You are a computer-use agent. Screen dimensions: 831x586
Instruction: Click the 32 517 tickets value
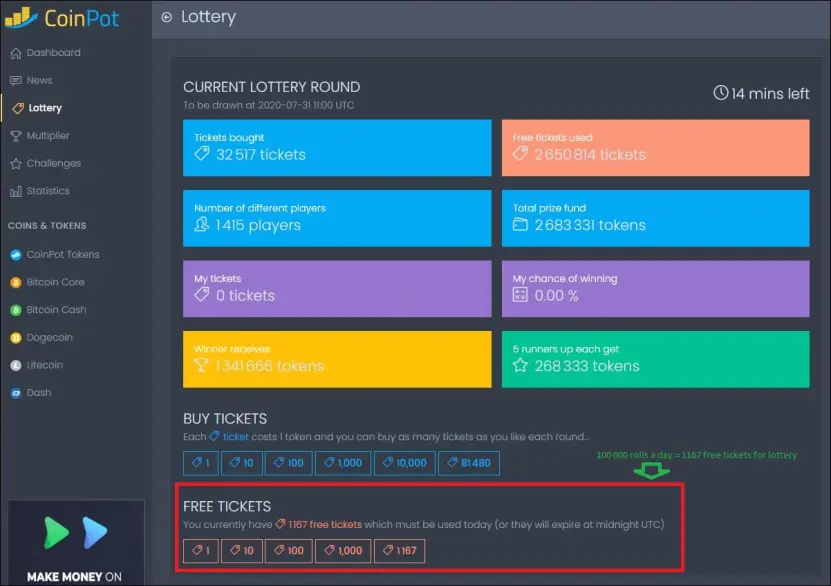point(261,154)
